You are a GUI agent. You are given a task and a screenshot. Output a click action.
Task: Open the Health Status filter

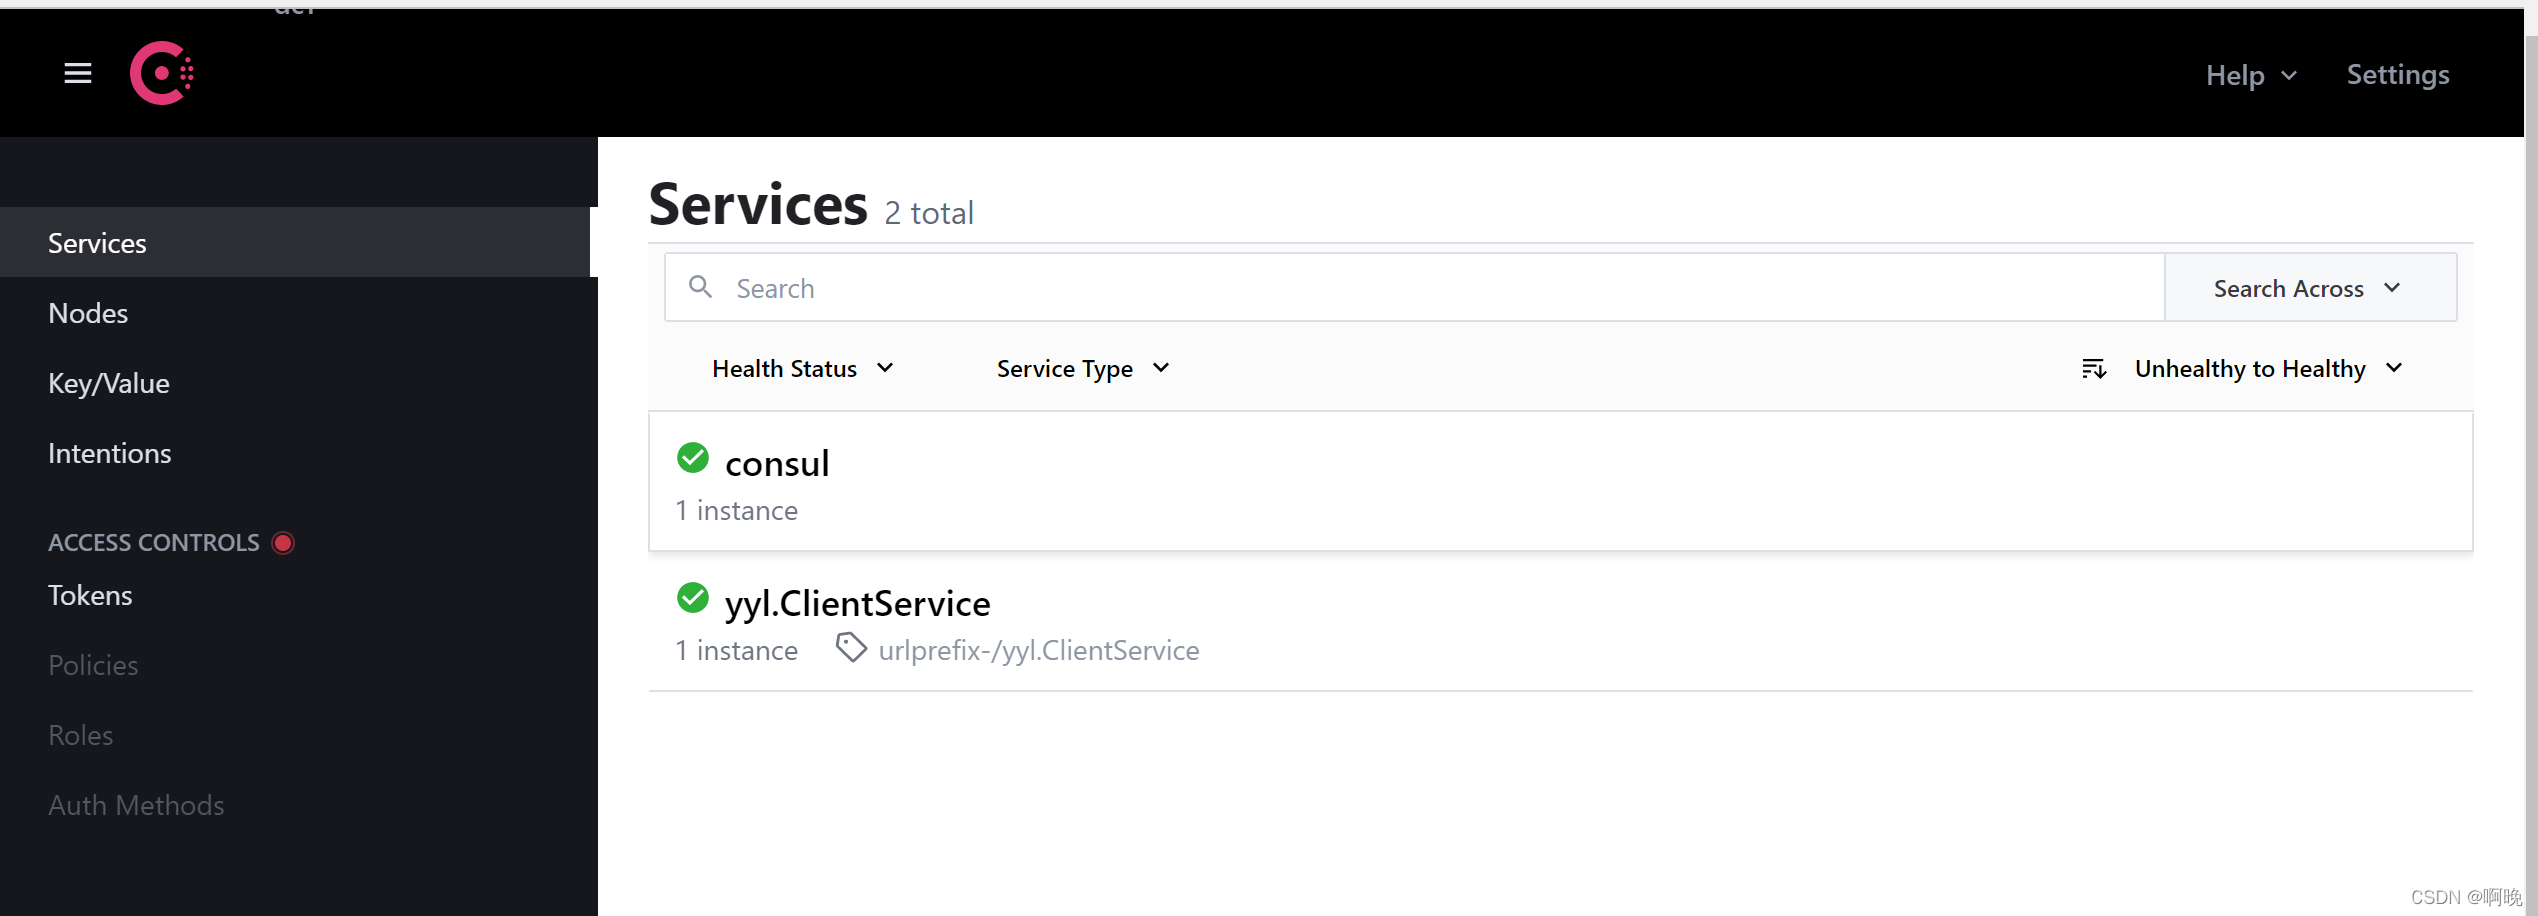click(x=803, y=368)
